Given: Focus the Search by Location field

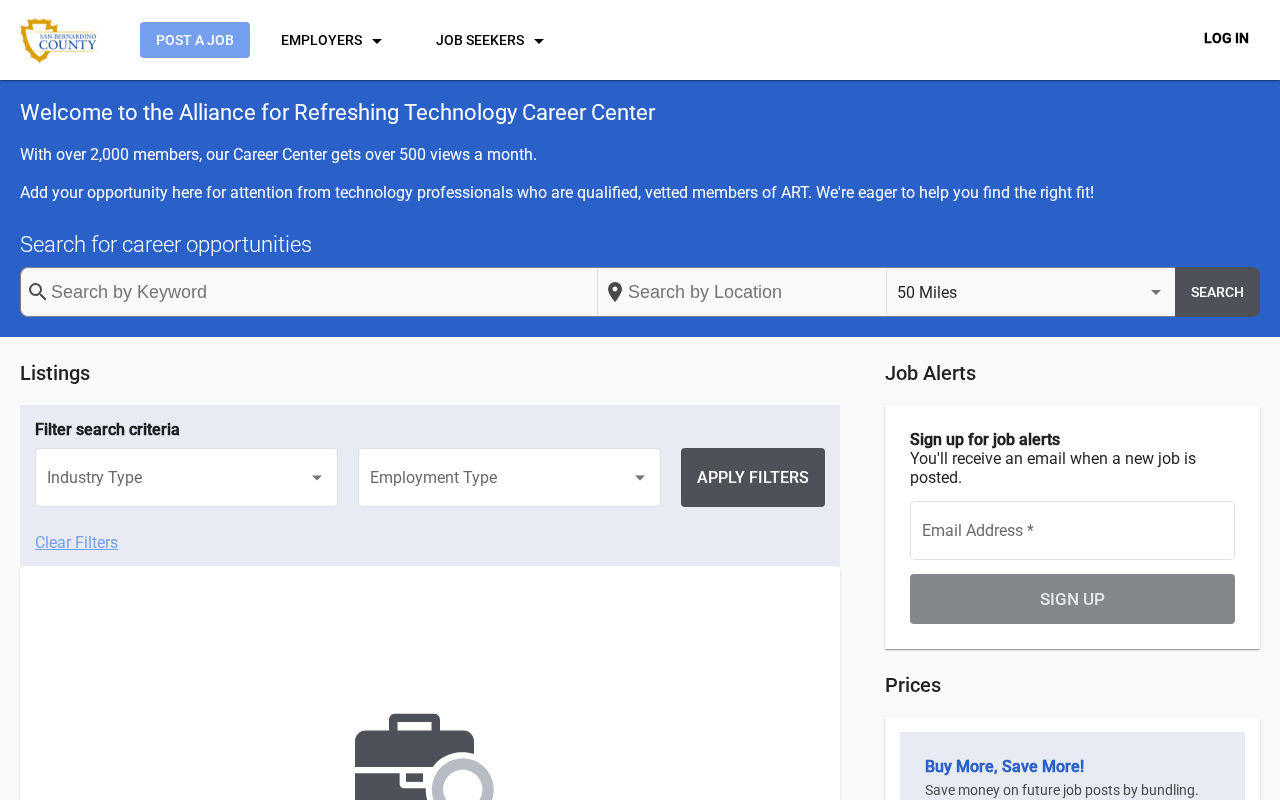Looking at the screenshot, I should coord(742,292).
